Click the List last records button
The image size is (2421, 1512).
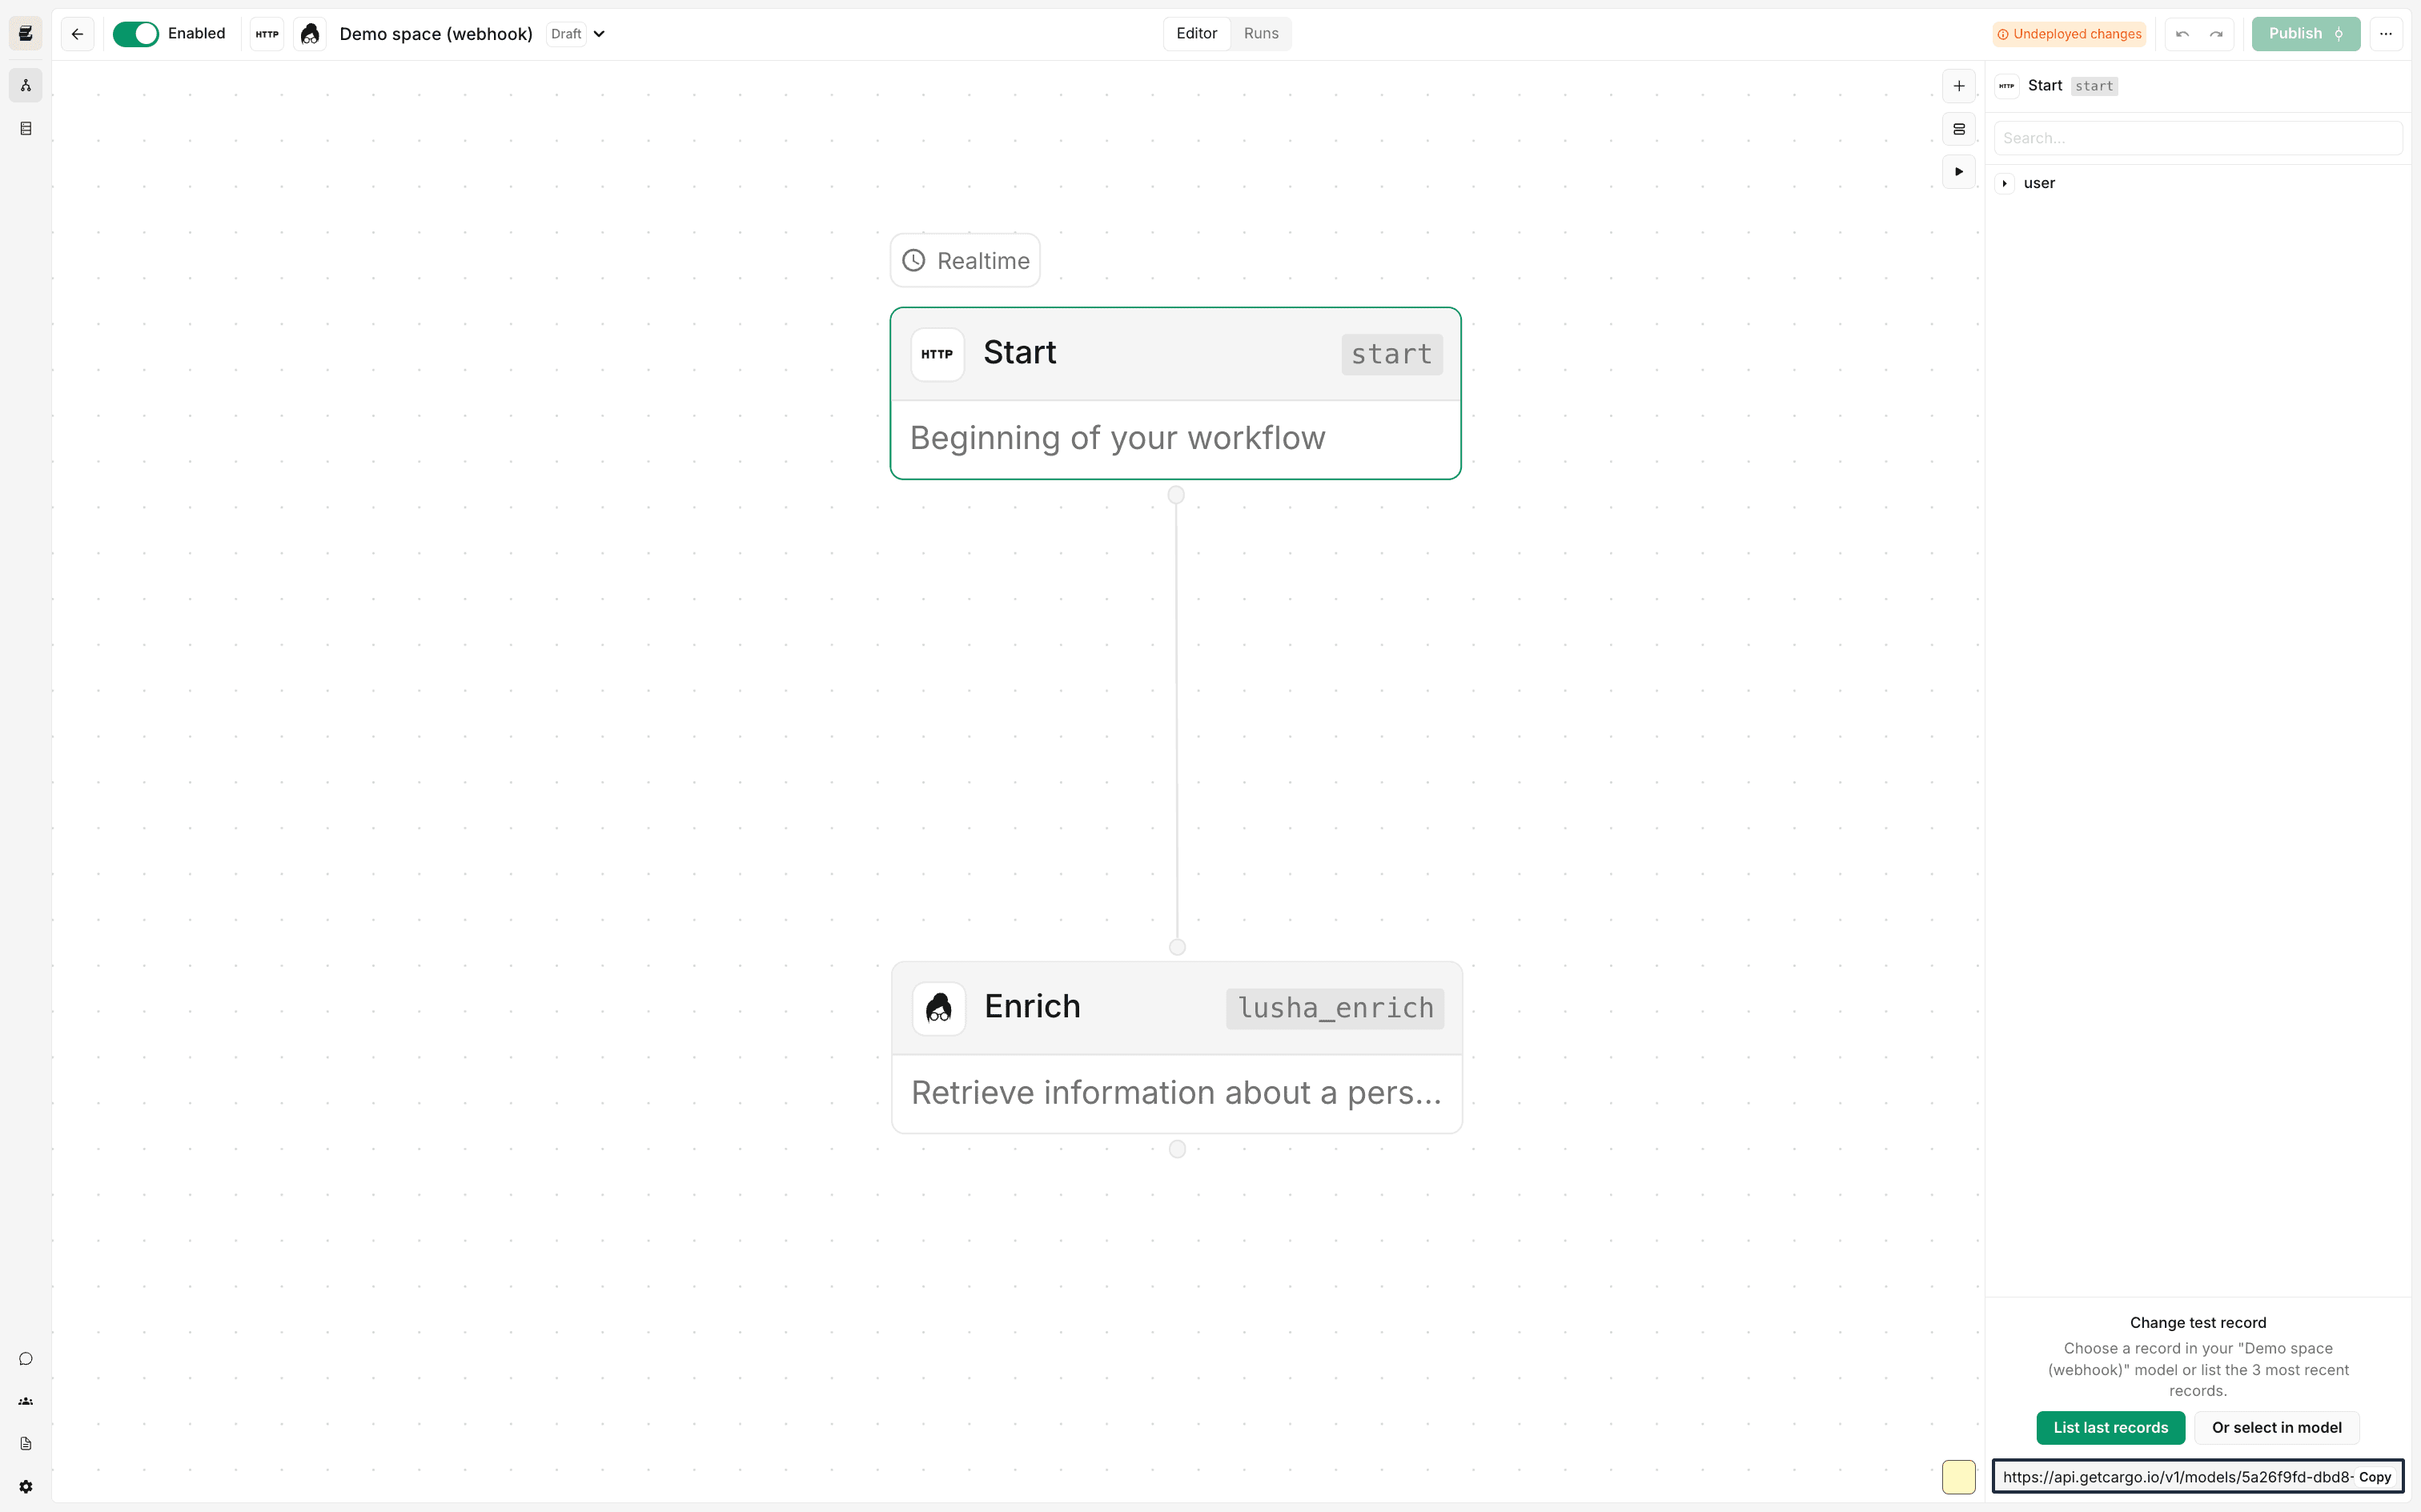(2110, 1427)
